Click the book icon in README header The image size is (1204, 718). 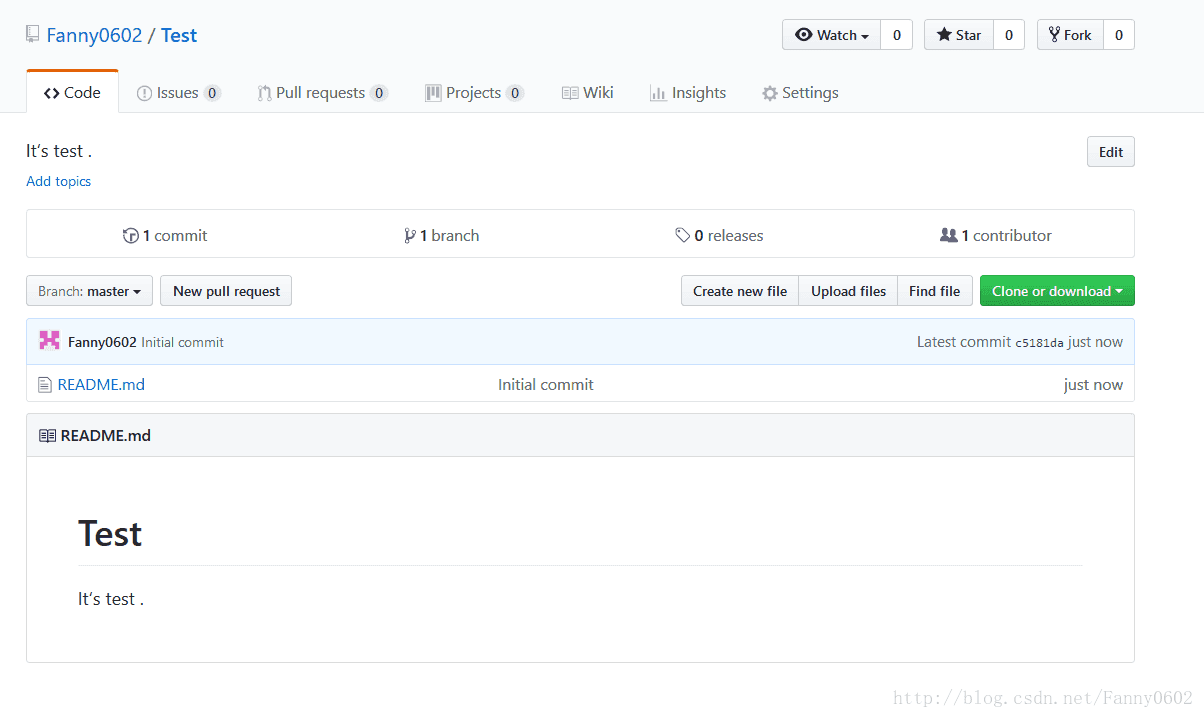[x=47, y=436]
